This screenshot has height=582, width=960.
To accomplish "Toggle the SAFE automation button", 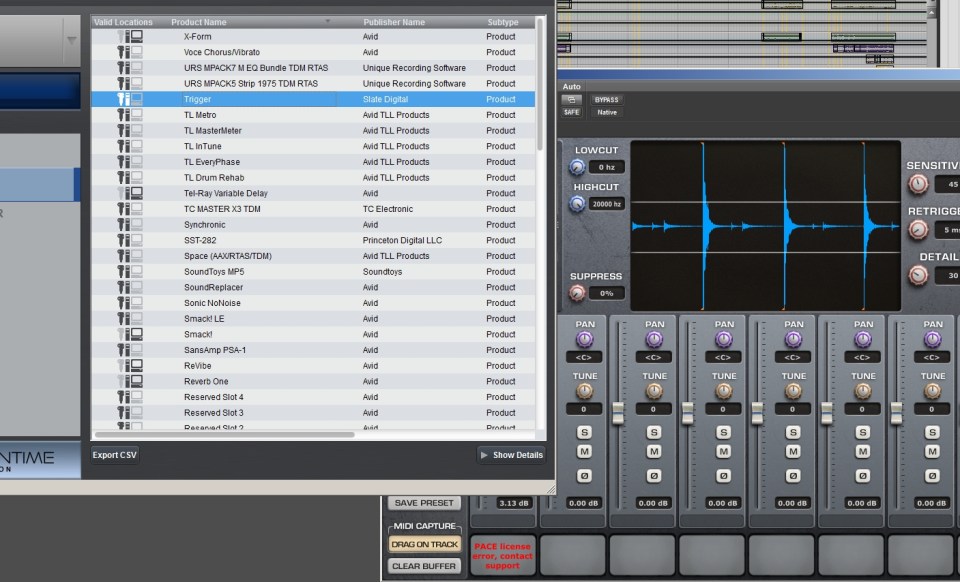I will point(571,112).
